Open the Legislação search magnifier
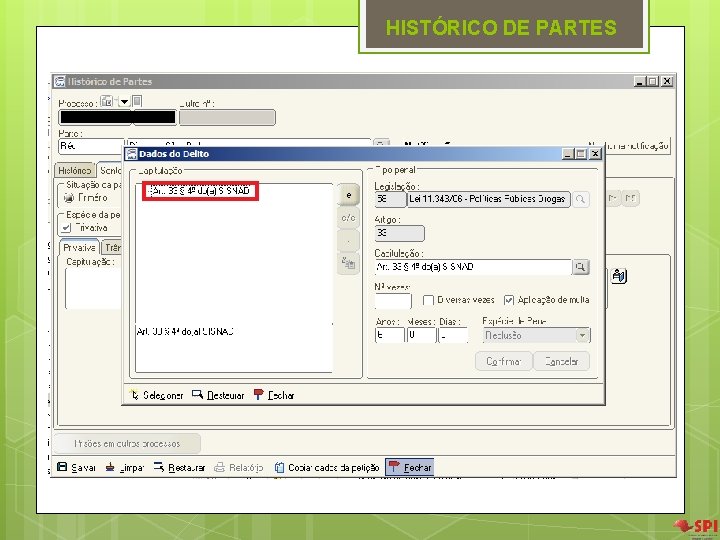 (x=581, y=199)
